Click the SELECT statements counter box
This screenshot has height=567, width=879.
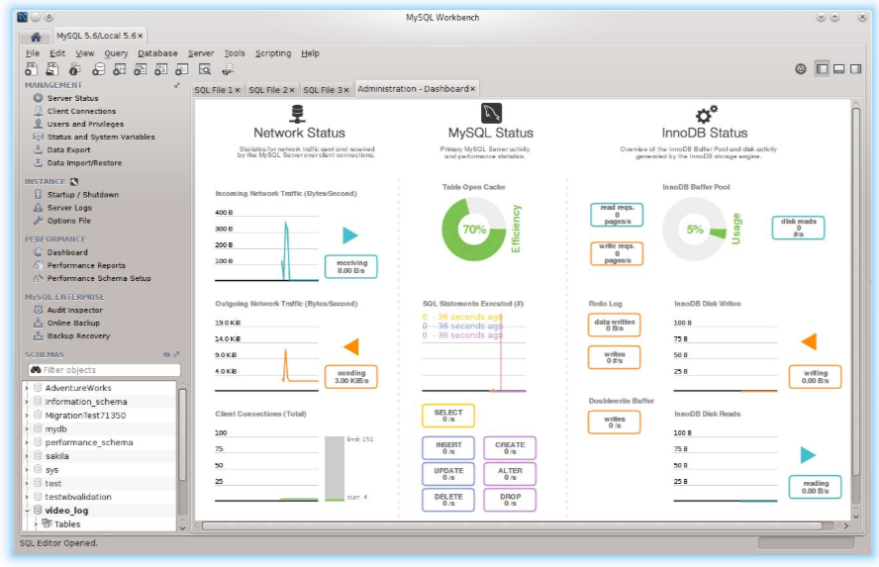448,416
